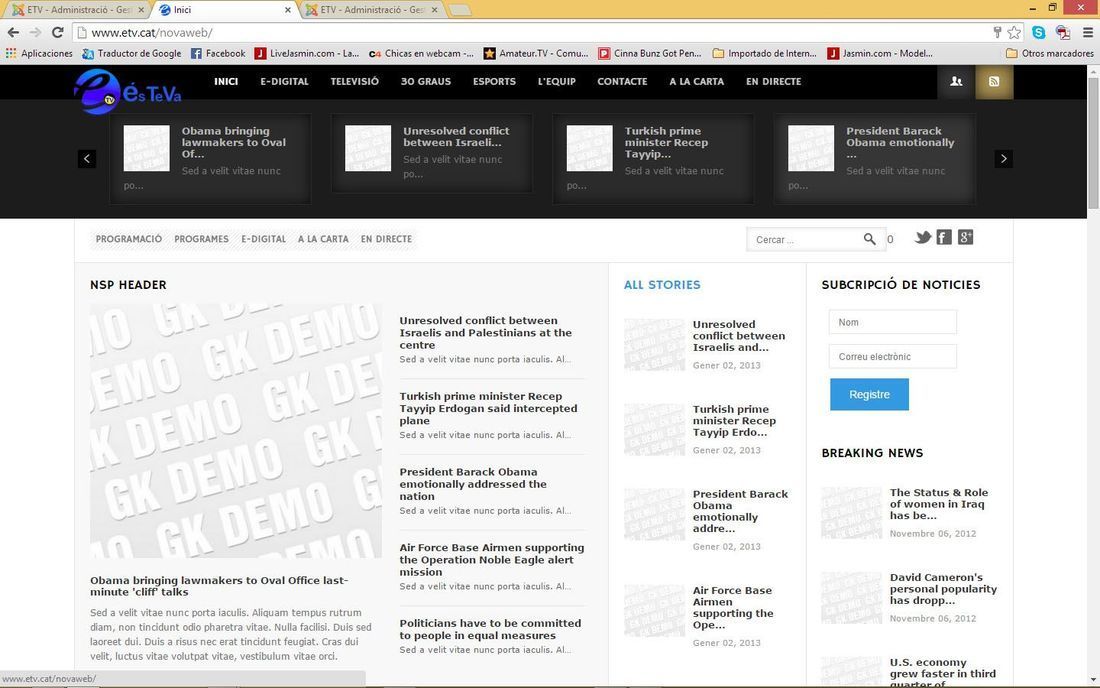Open the user login icon in header
Viewport: 1100px width, 688px height.
click(955, 81)
